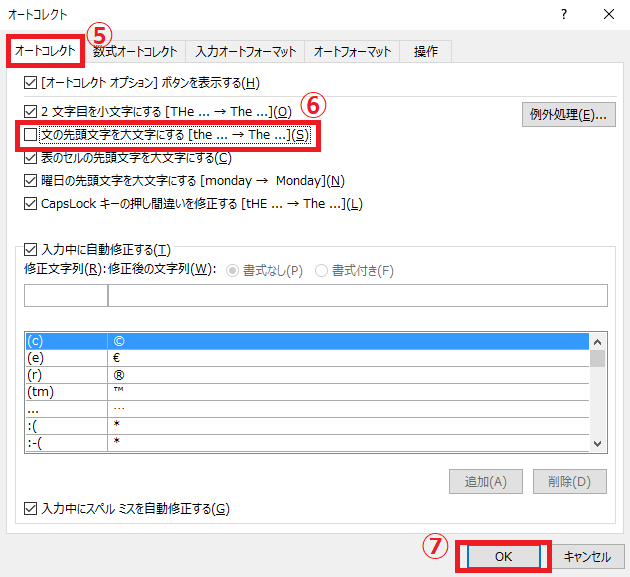The width and height of the screenshot is (630, 577).
Task: Switch to the オートコレクト tab
Action: click(x=45, y=51)
